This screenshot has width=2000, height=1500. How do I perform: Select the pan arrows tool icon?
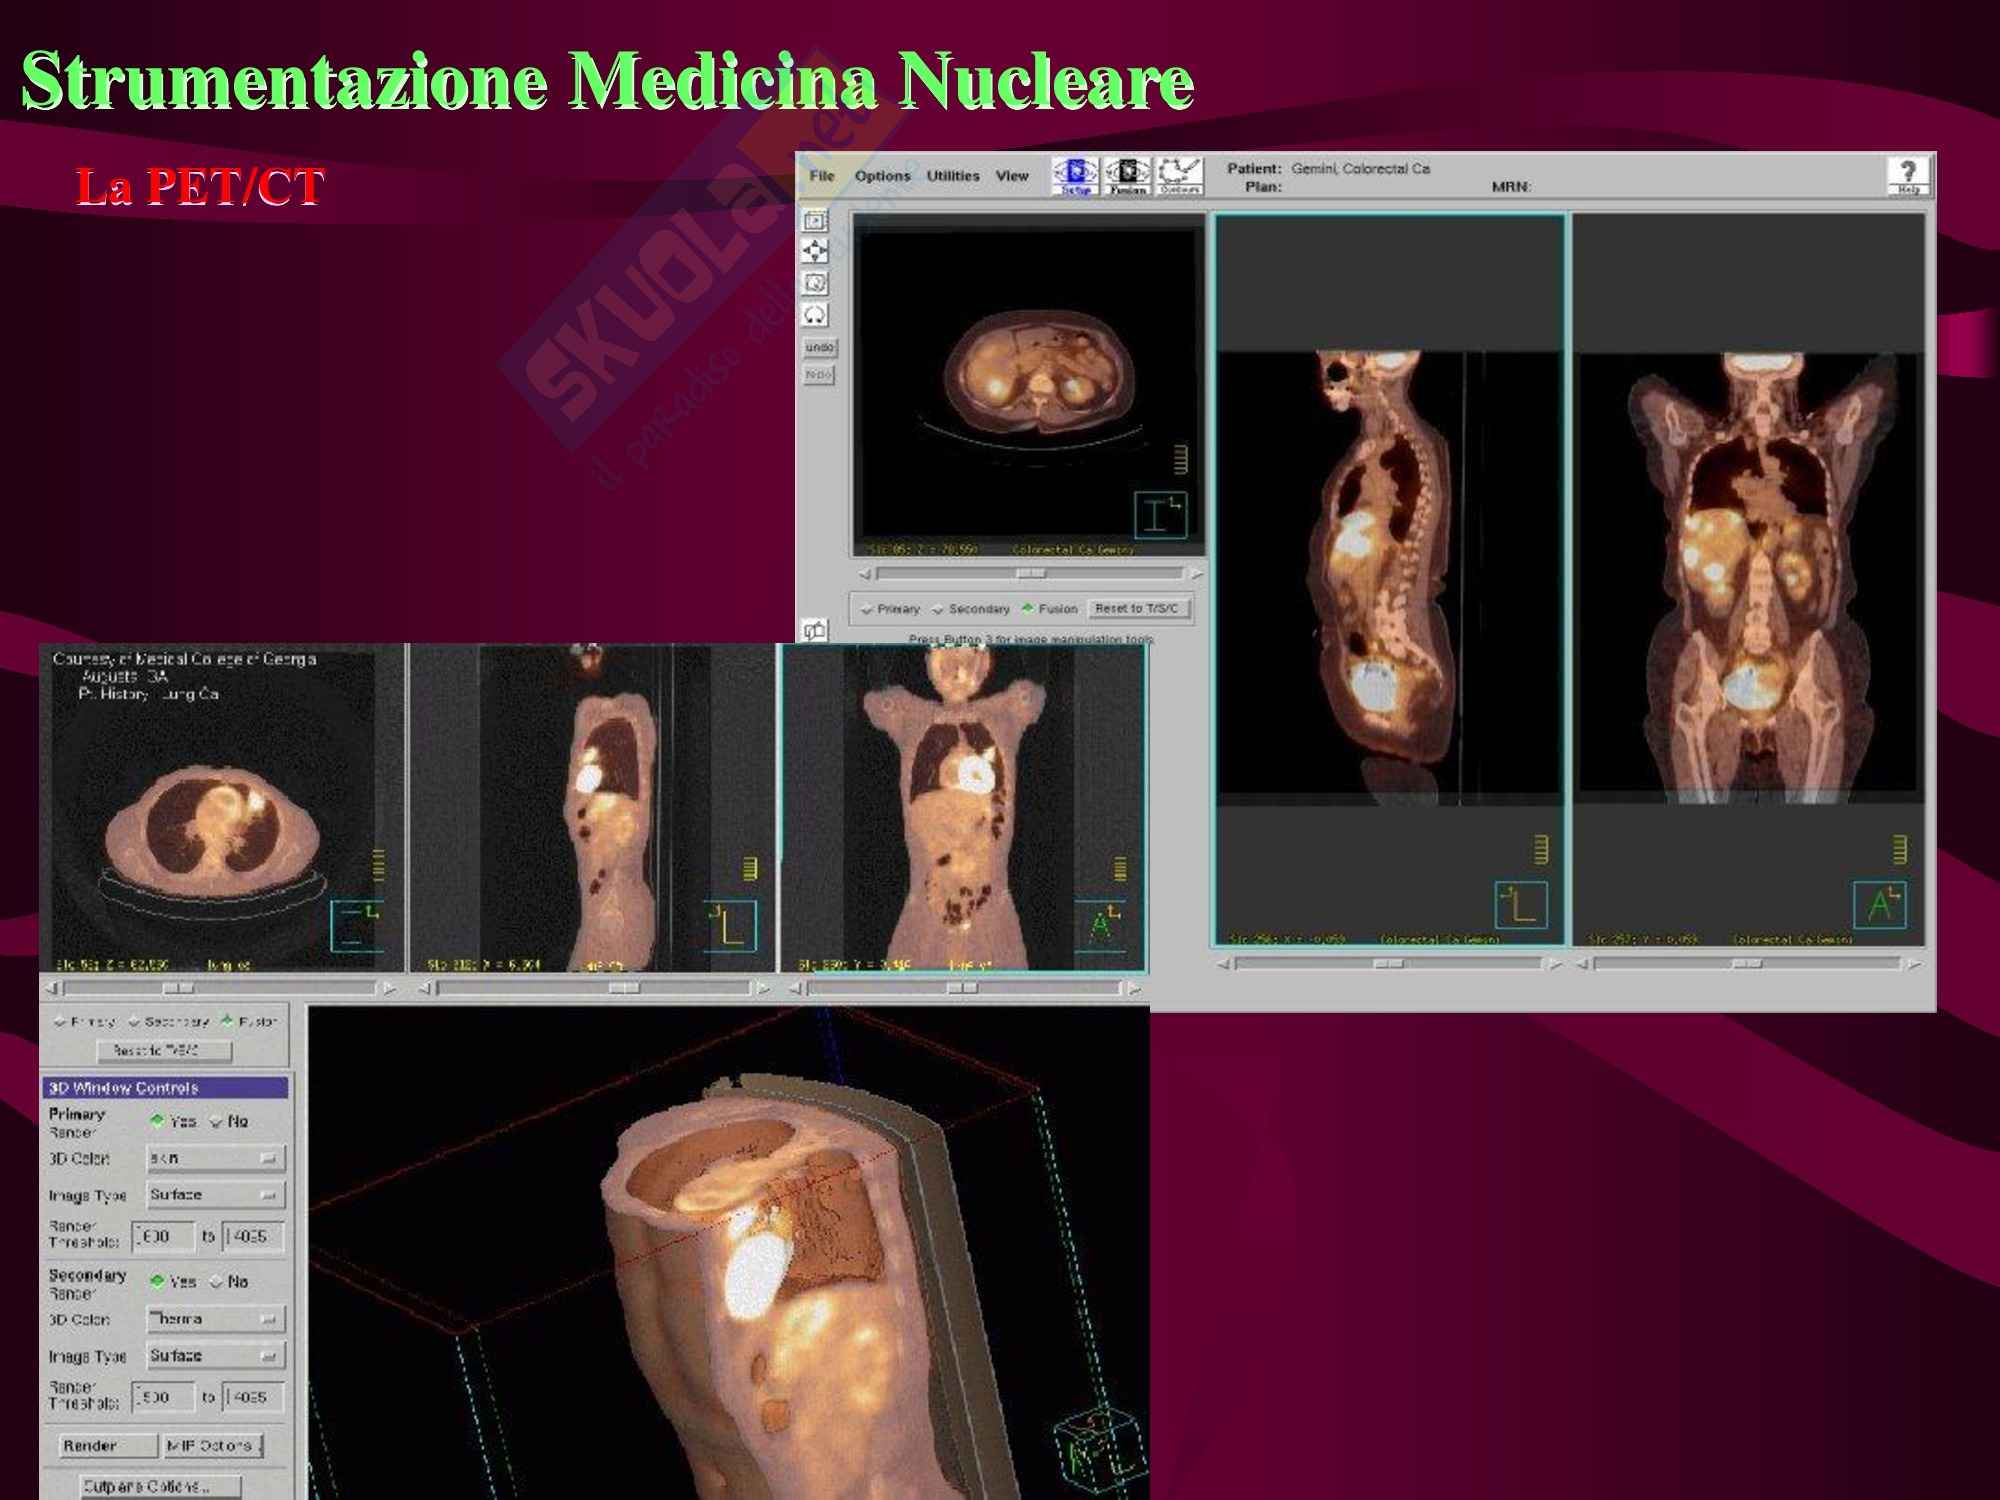click(816, 252)
